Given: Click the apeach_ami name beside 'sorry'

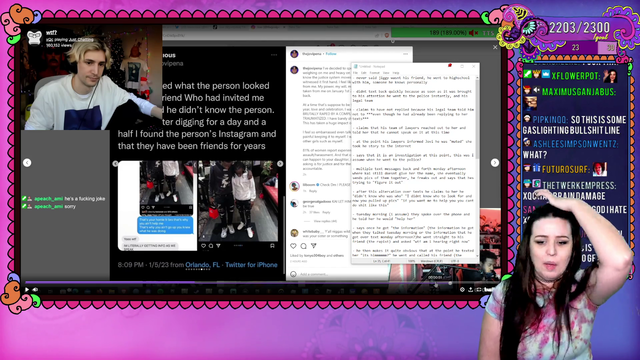Looking at the screenshot, I should coord(49,207).
